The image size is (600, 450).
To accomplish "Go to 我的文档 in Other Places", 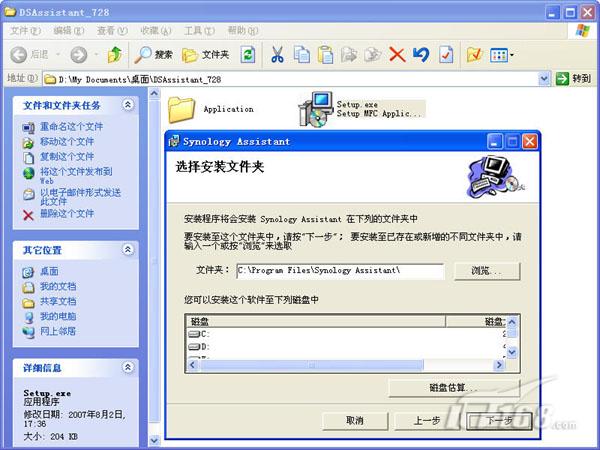I will point(58,286).
